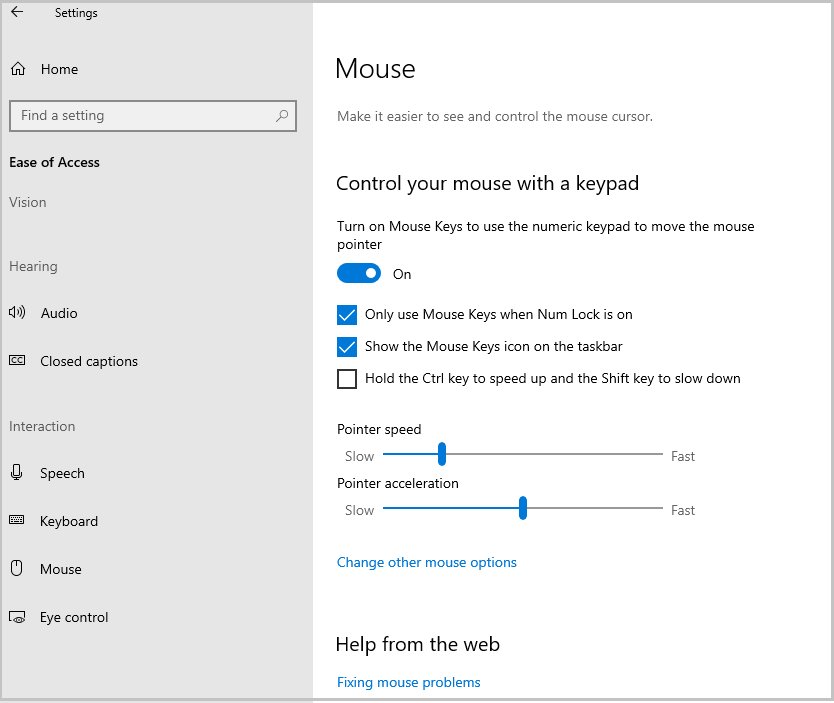The height and width of the screenshot is (703, 834).
Task: Turn off the Mouse Keys toggle
Action: 359,273
